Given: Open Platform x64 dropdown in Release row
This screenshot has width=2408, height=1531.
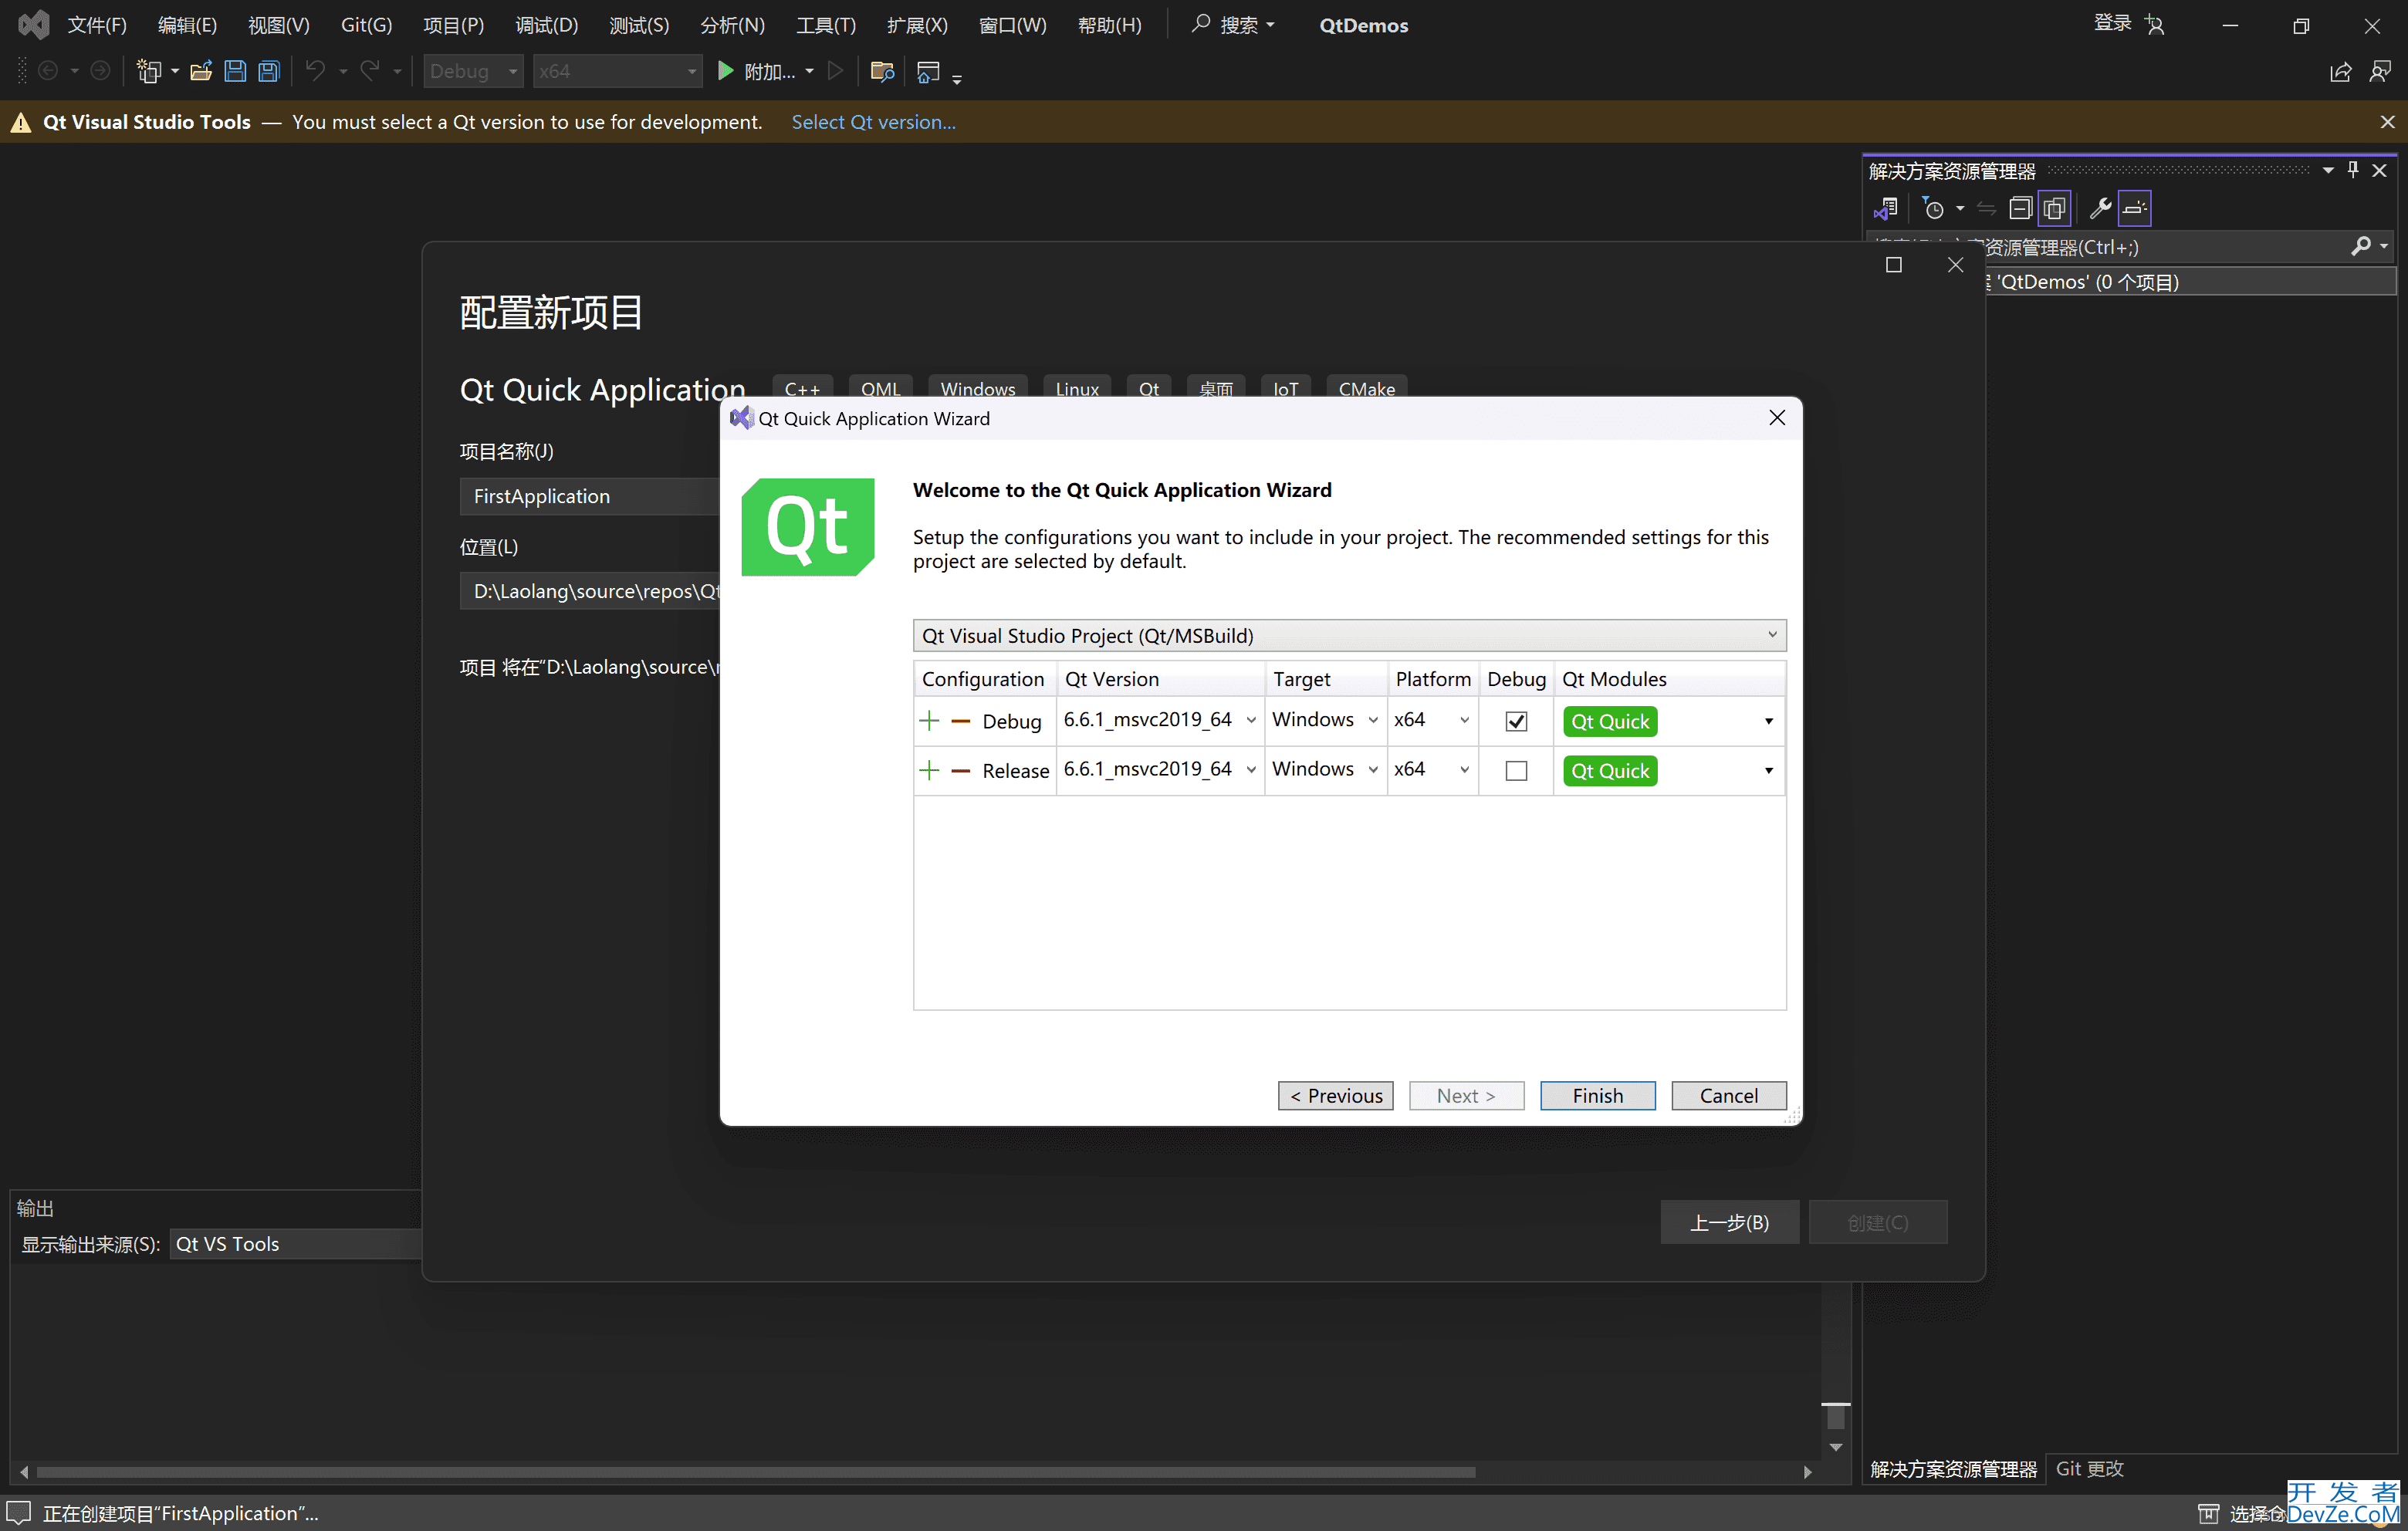Looking at the screenshot, I should click(x=1464, y=769).
